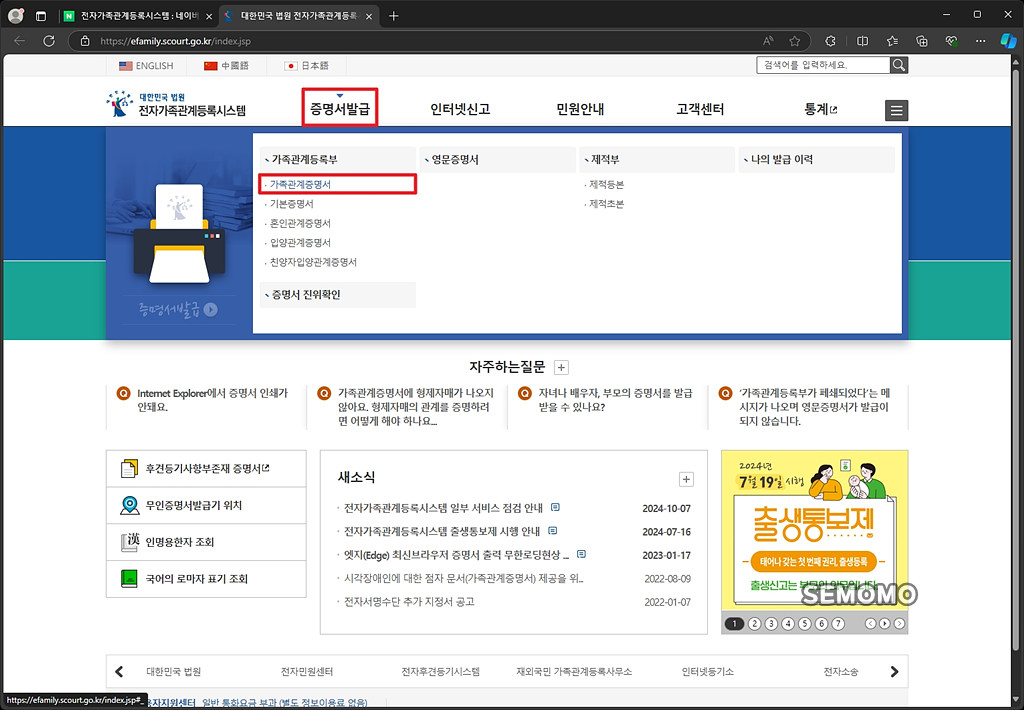Open the 고객센터 top menu
The width and height of the screenshot is (1024, 710).
pyautogui.click(x=700, y=109)
